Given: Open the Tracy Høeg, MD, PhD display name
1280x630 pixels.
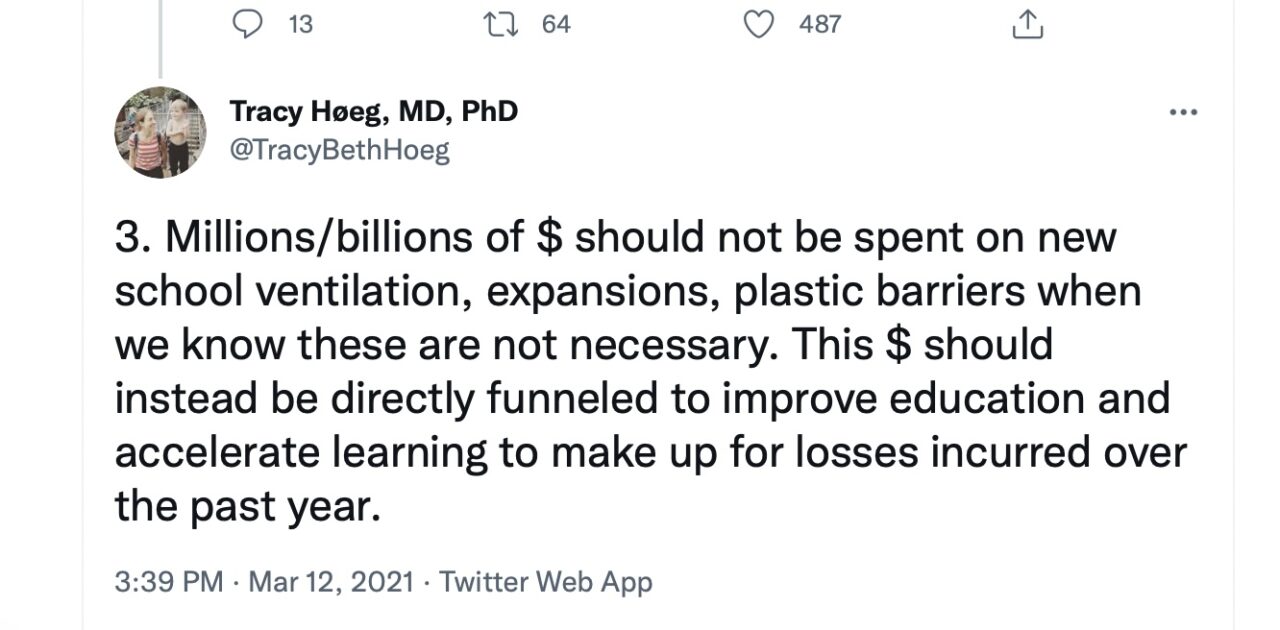Looking at the screenshot, I should 374,111.
